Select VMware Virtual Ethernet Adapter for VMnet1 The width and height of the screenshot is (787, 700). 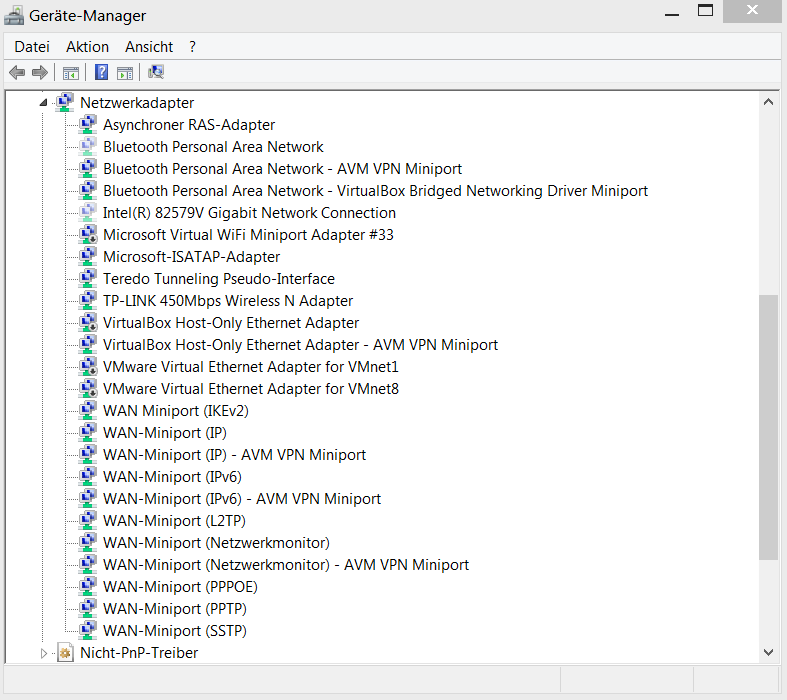[250, 366]
